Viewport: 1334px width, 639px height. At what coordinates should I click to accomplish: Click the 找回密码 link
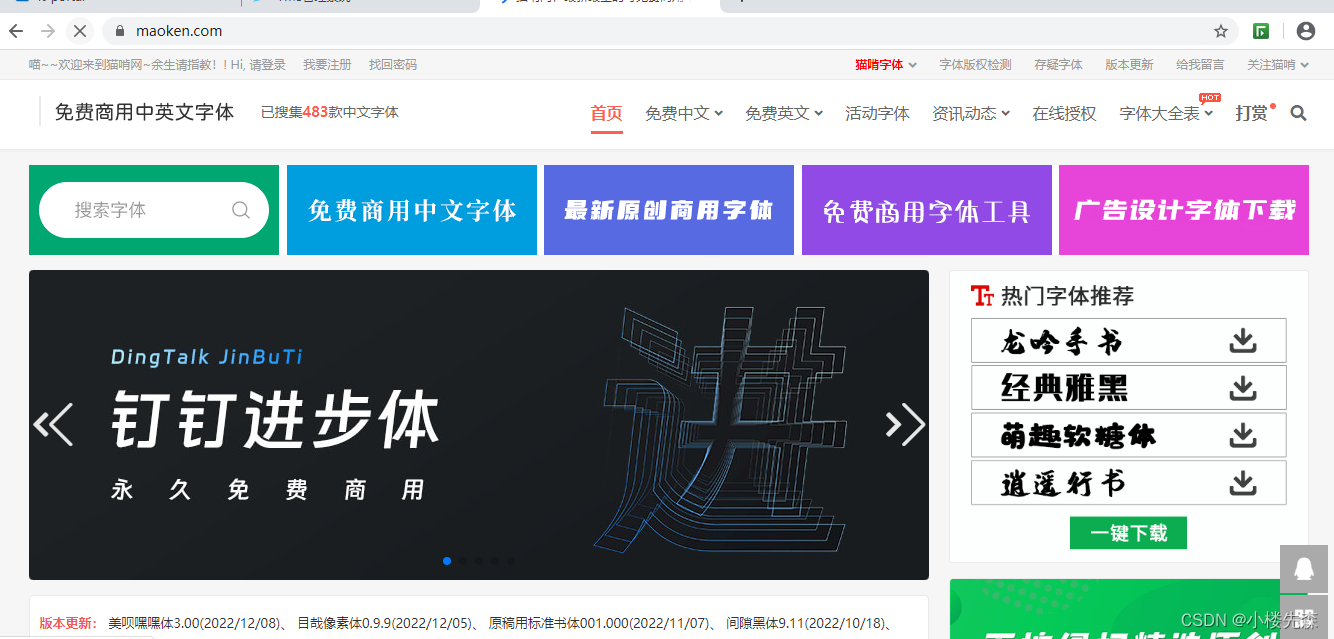(x=393, y=65)
